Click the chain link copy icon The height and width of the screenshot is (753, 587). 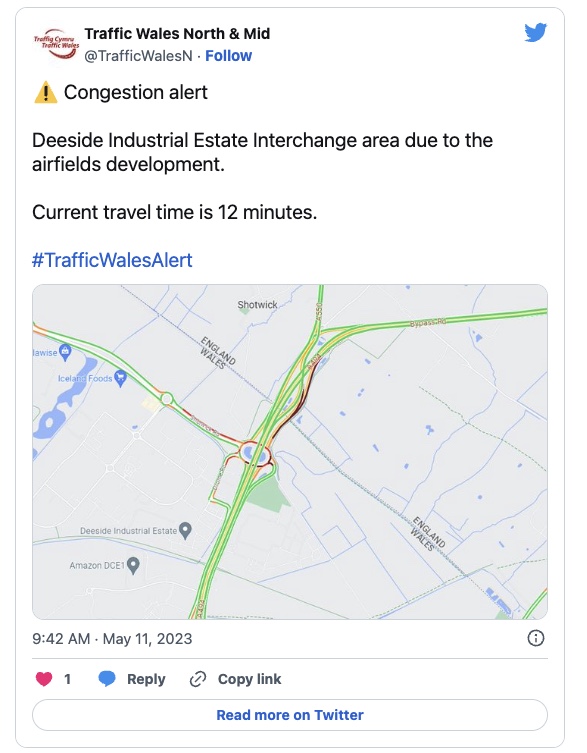(198, 679)
